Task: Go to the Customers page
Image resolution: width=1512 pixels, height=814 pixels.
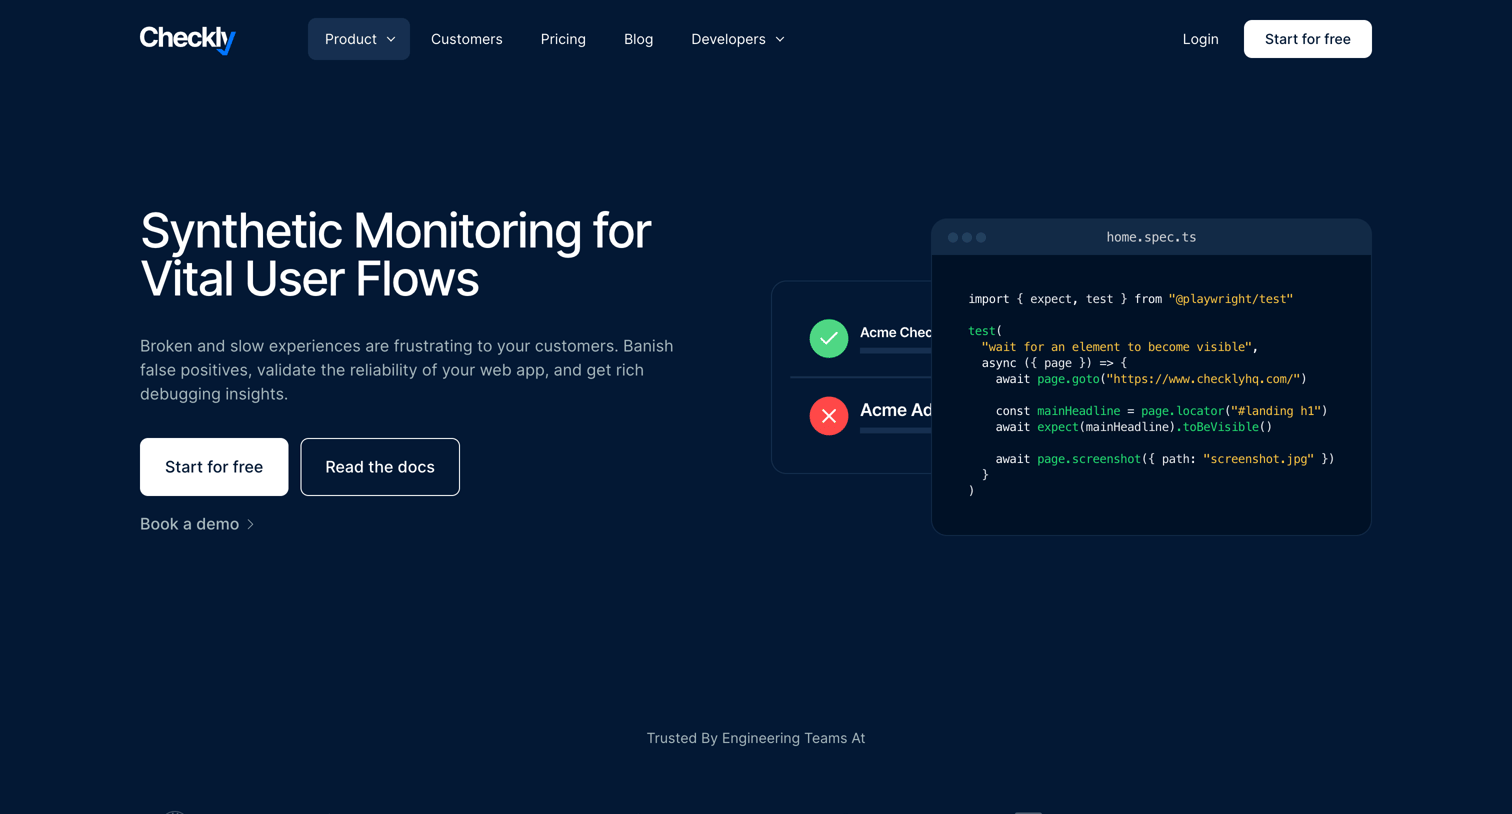Action: (467, 39)
